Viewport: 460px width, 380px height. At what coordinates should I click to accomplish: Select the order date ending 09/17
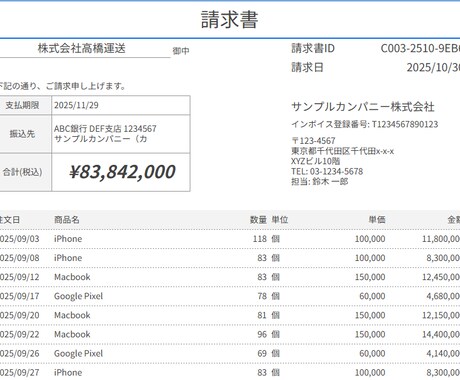[x=20, y=296]
